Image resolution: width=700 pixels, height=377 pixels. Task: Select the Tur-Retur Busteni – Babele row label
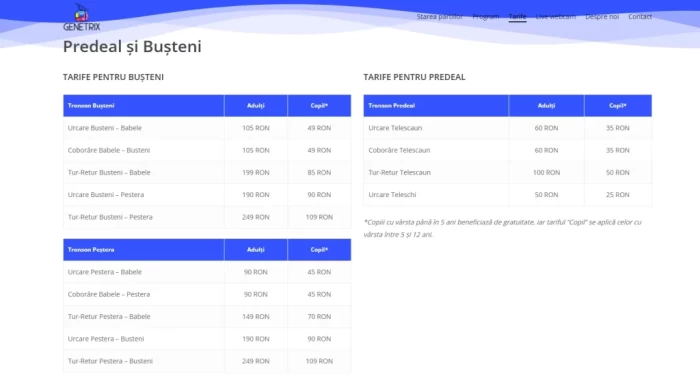point(109,172)
